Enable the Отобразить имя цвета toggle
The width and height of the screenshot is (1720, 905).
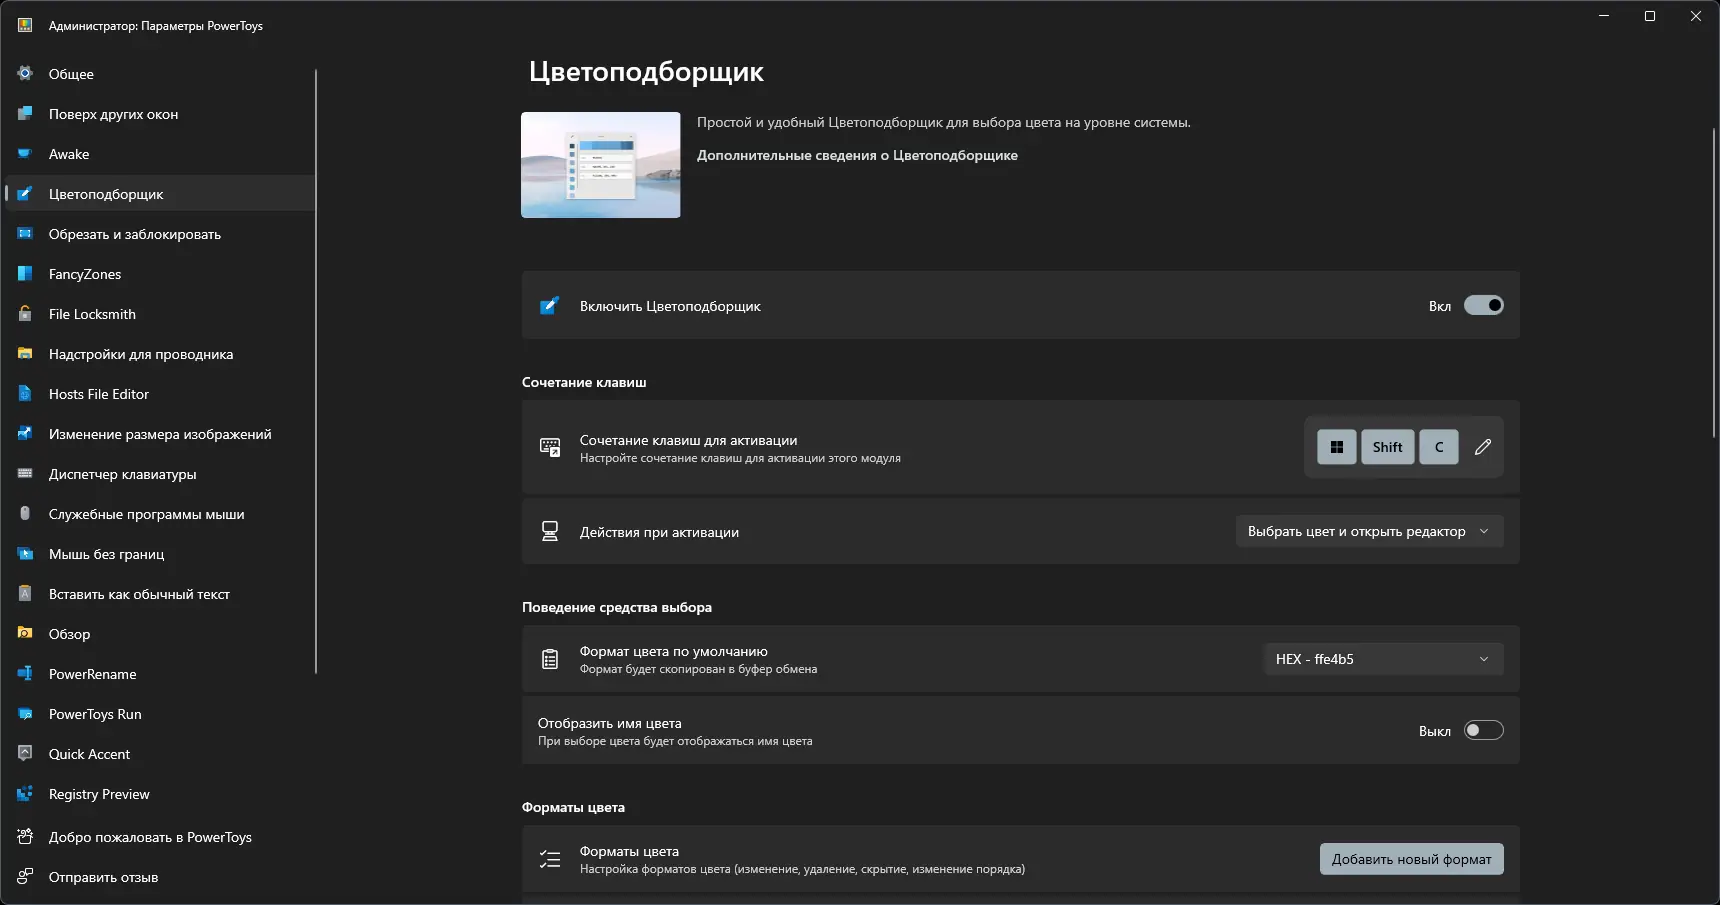click(1483, 731)
